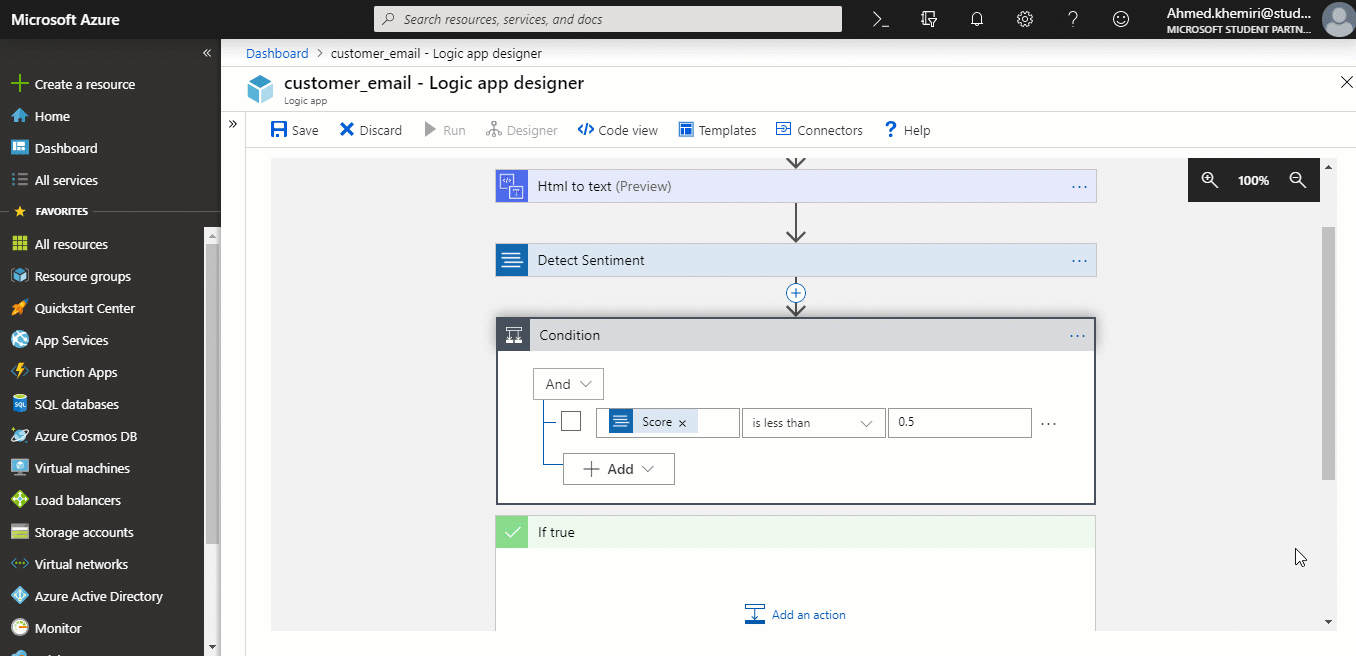Click the App Services icon
This screenshot has width=1356, height=656.
(19, 340)
